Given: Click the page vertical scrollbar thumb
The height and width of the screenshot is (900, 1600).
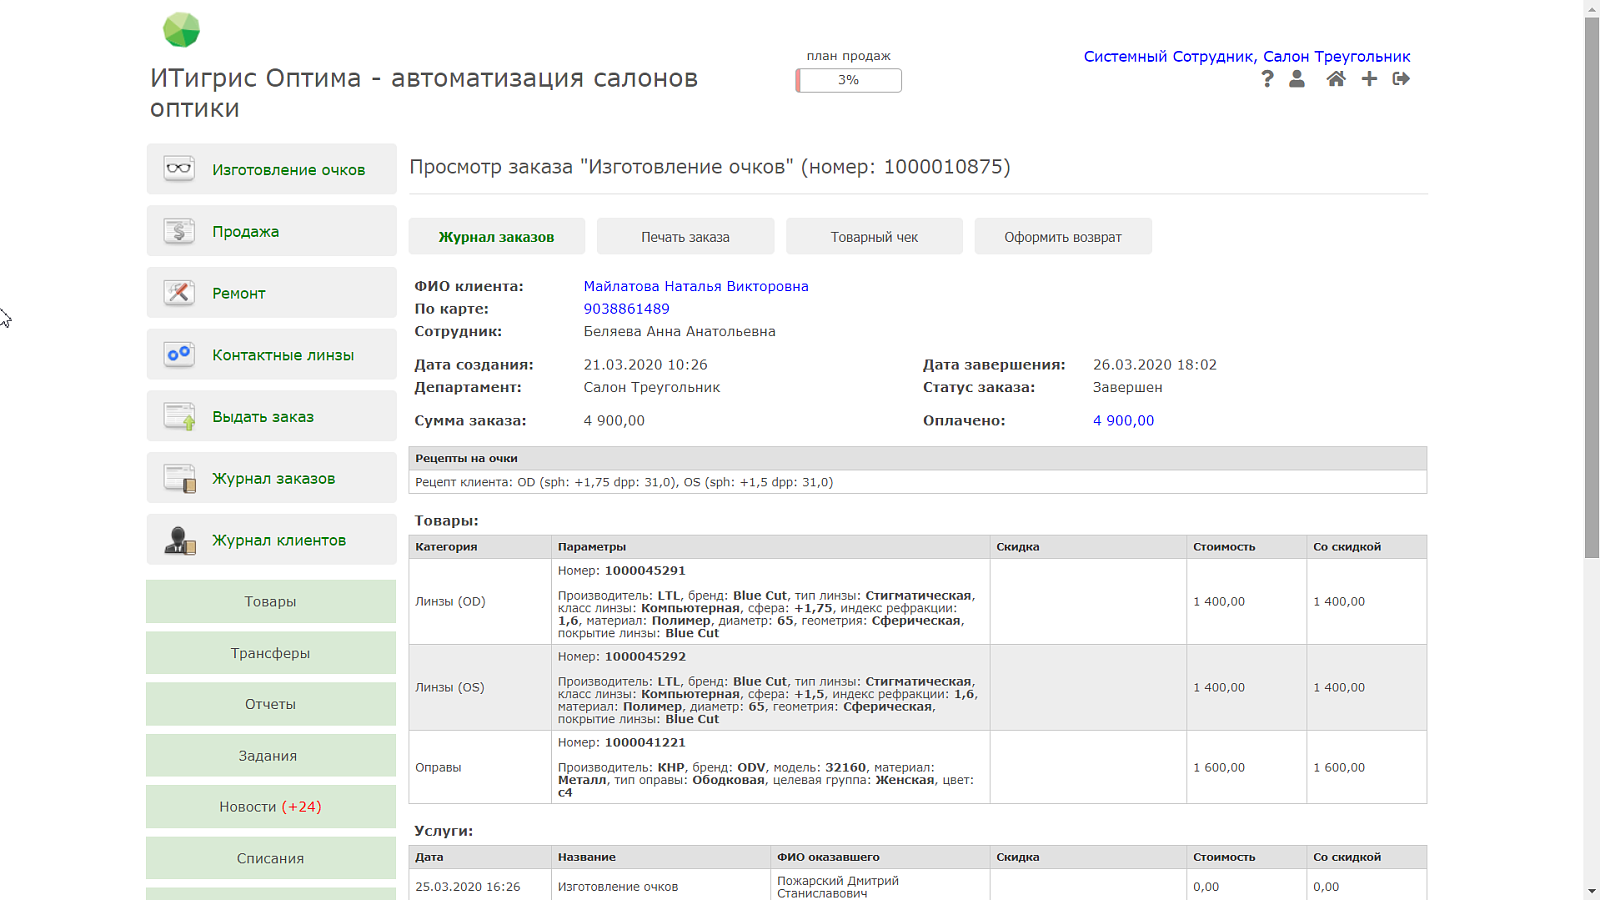Looking at the screenshot, I should [x=1592, y=287].
